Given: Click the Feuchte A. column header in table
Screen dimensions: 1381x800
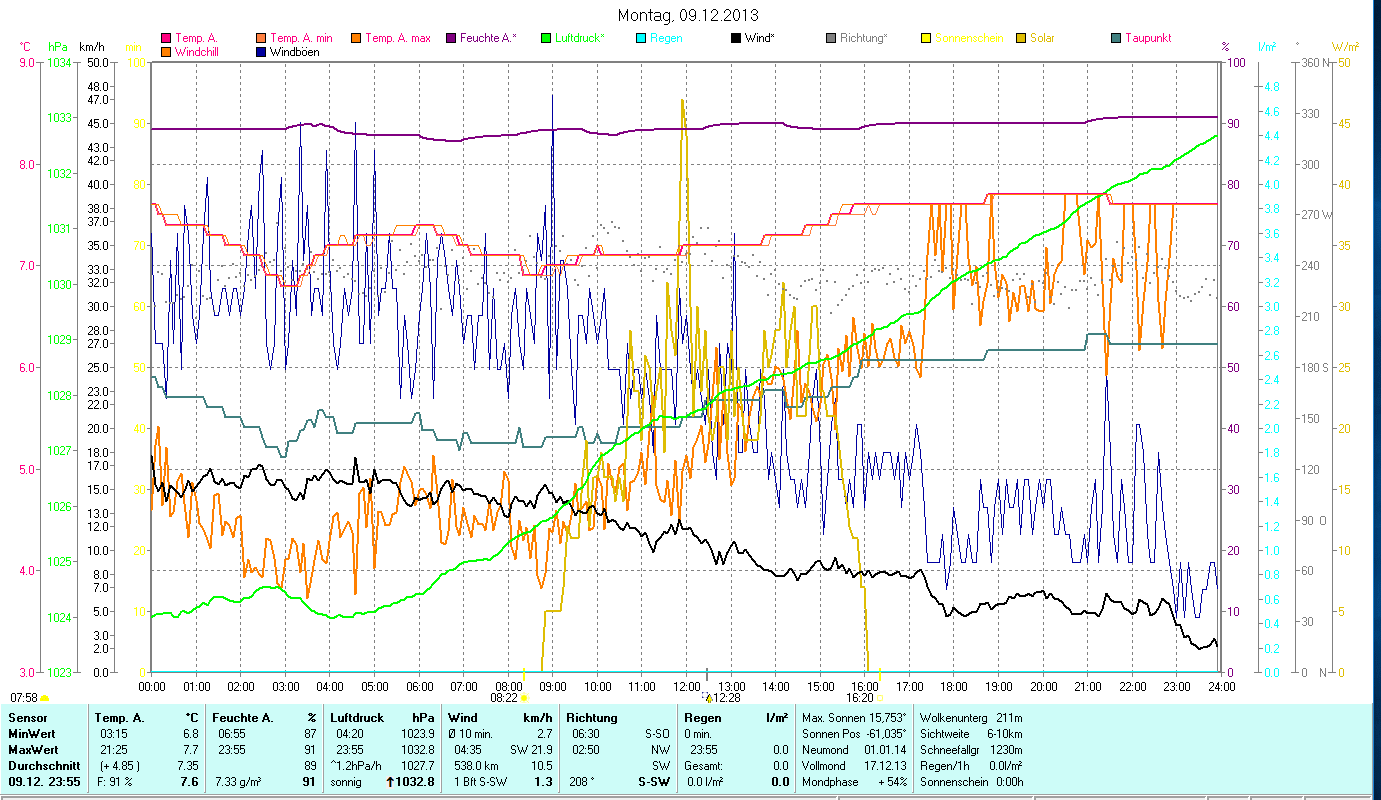Looking at the screenshot, I should [x=240, y=717].
